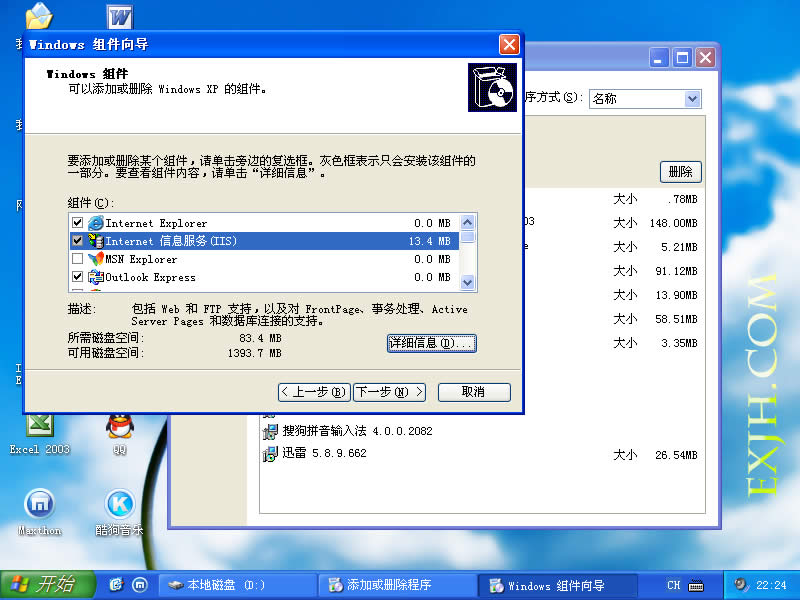Click the 3.35MB size value

pyautogui.click(x=680, y=343)
